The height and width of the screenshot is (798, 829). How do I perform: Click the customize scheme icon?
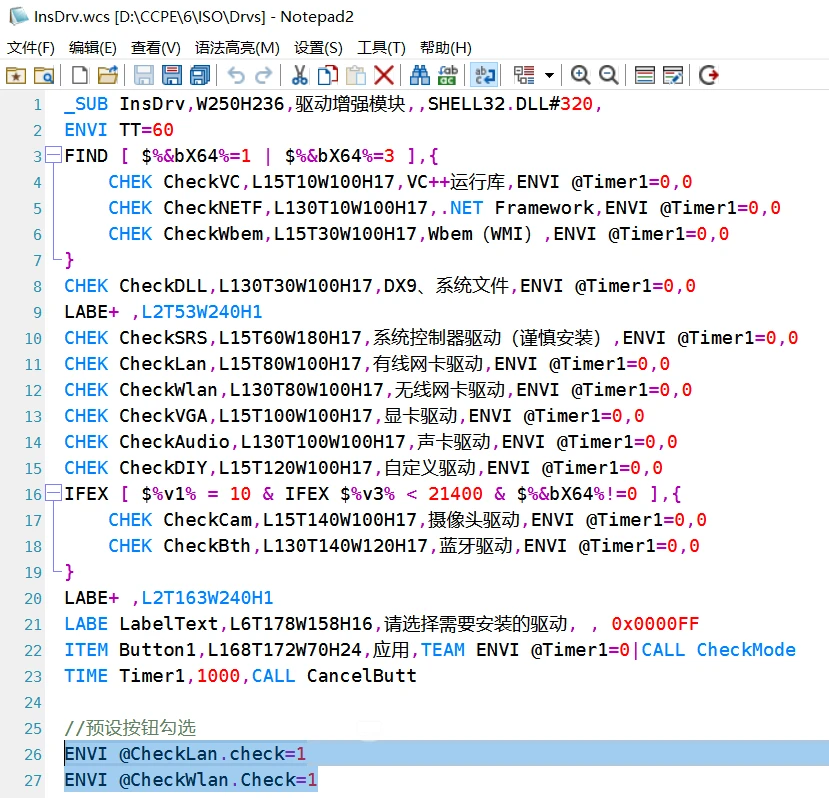pyautogui.click(x=673, y=76)
